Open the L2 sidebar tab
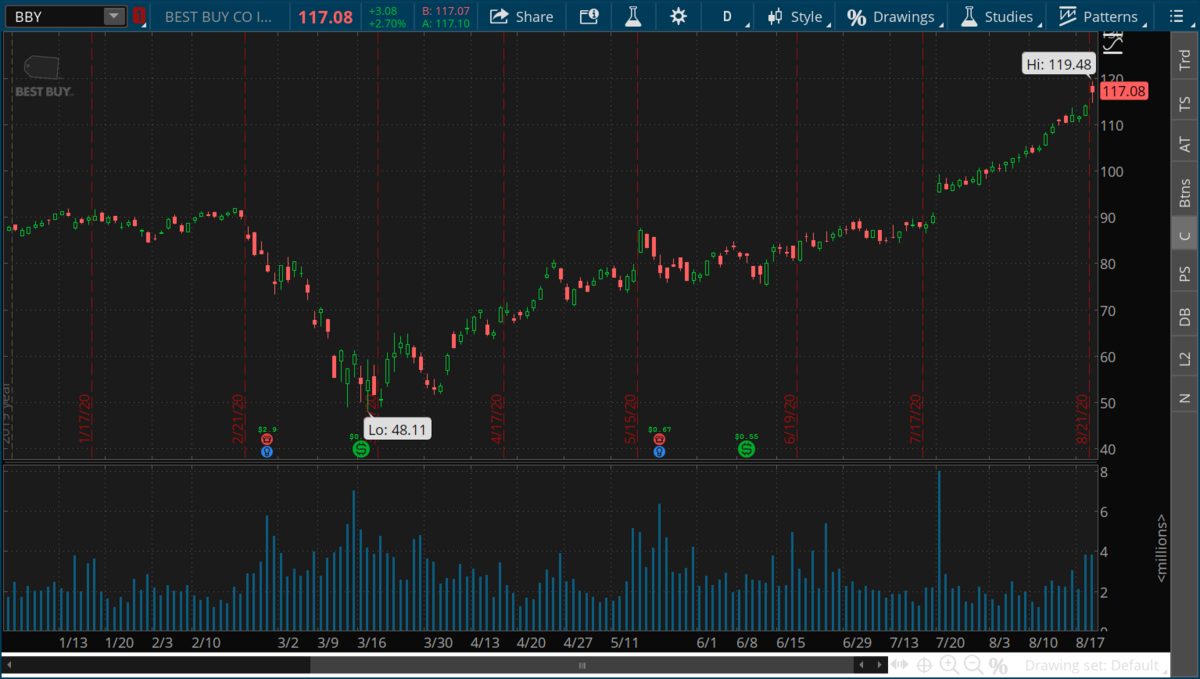The height and width of the screenshot is (679, 1200). coord(1184,357)
